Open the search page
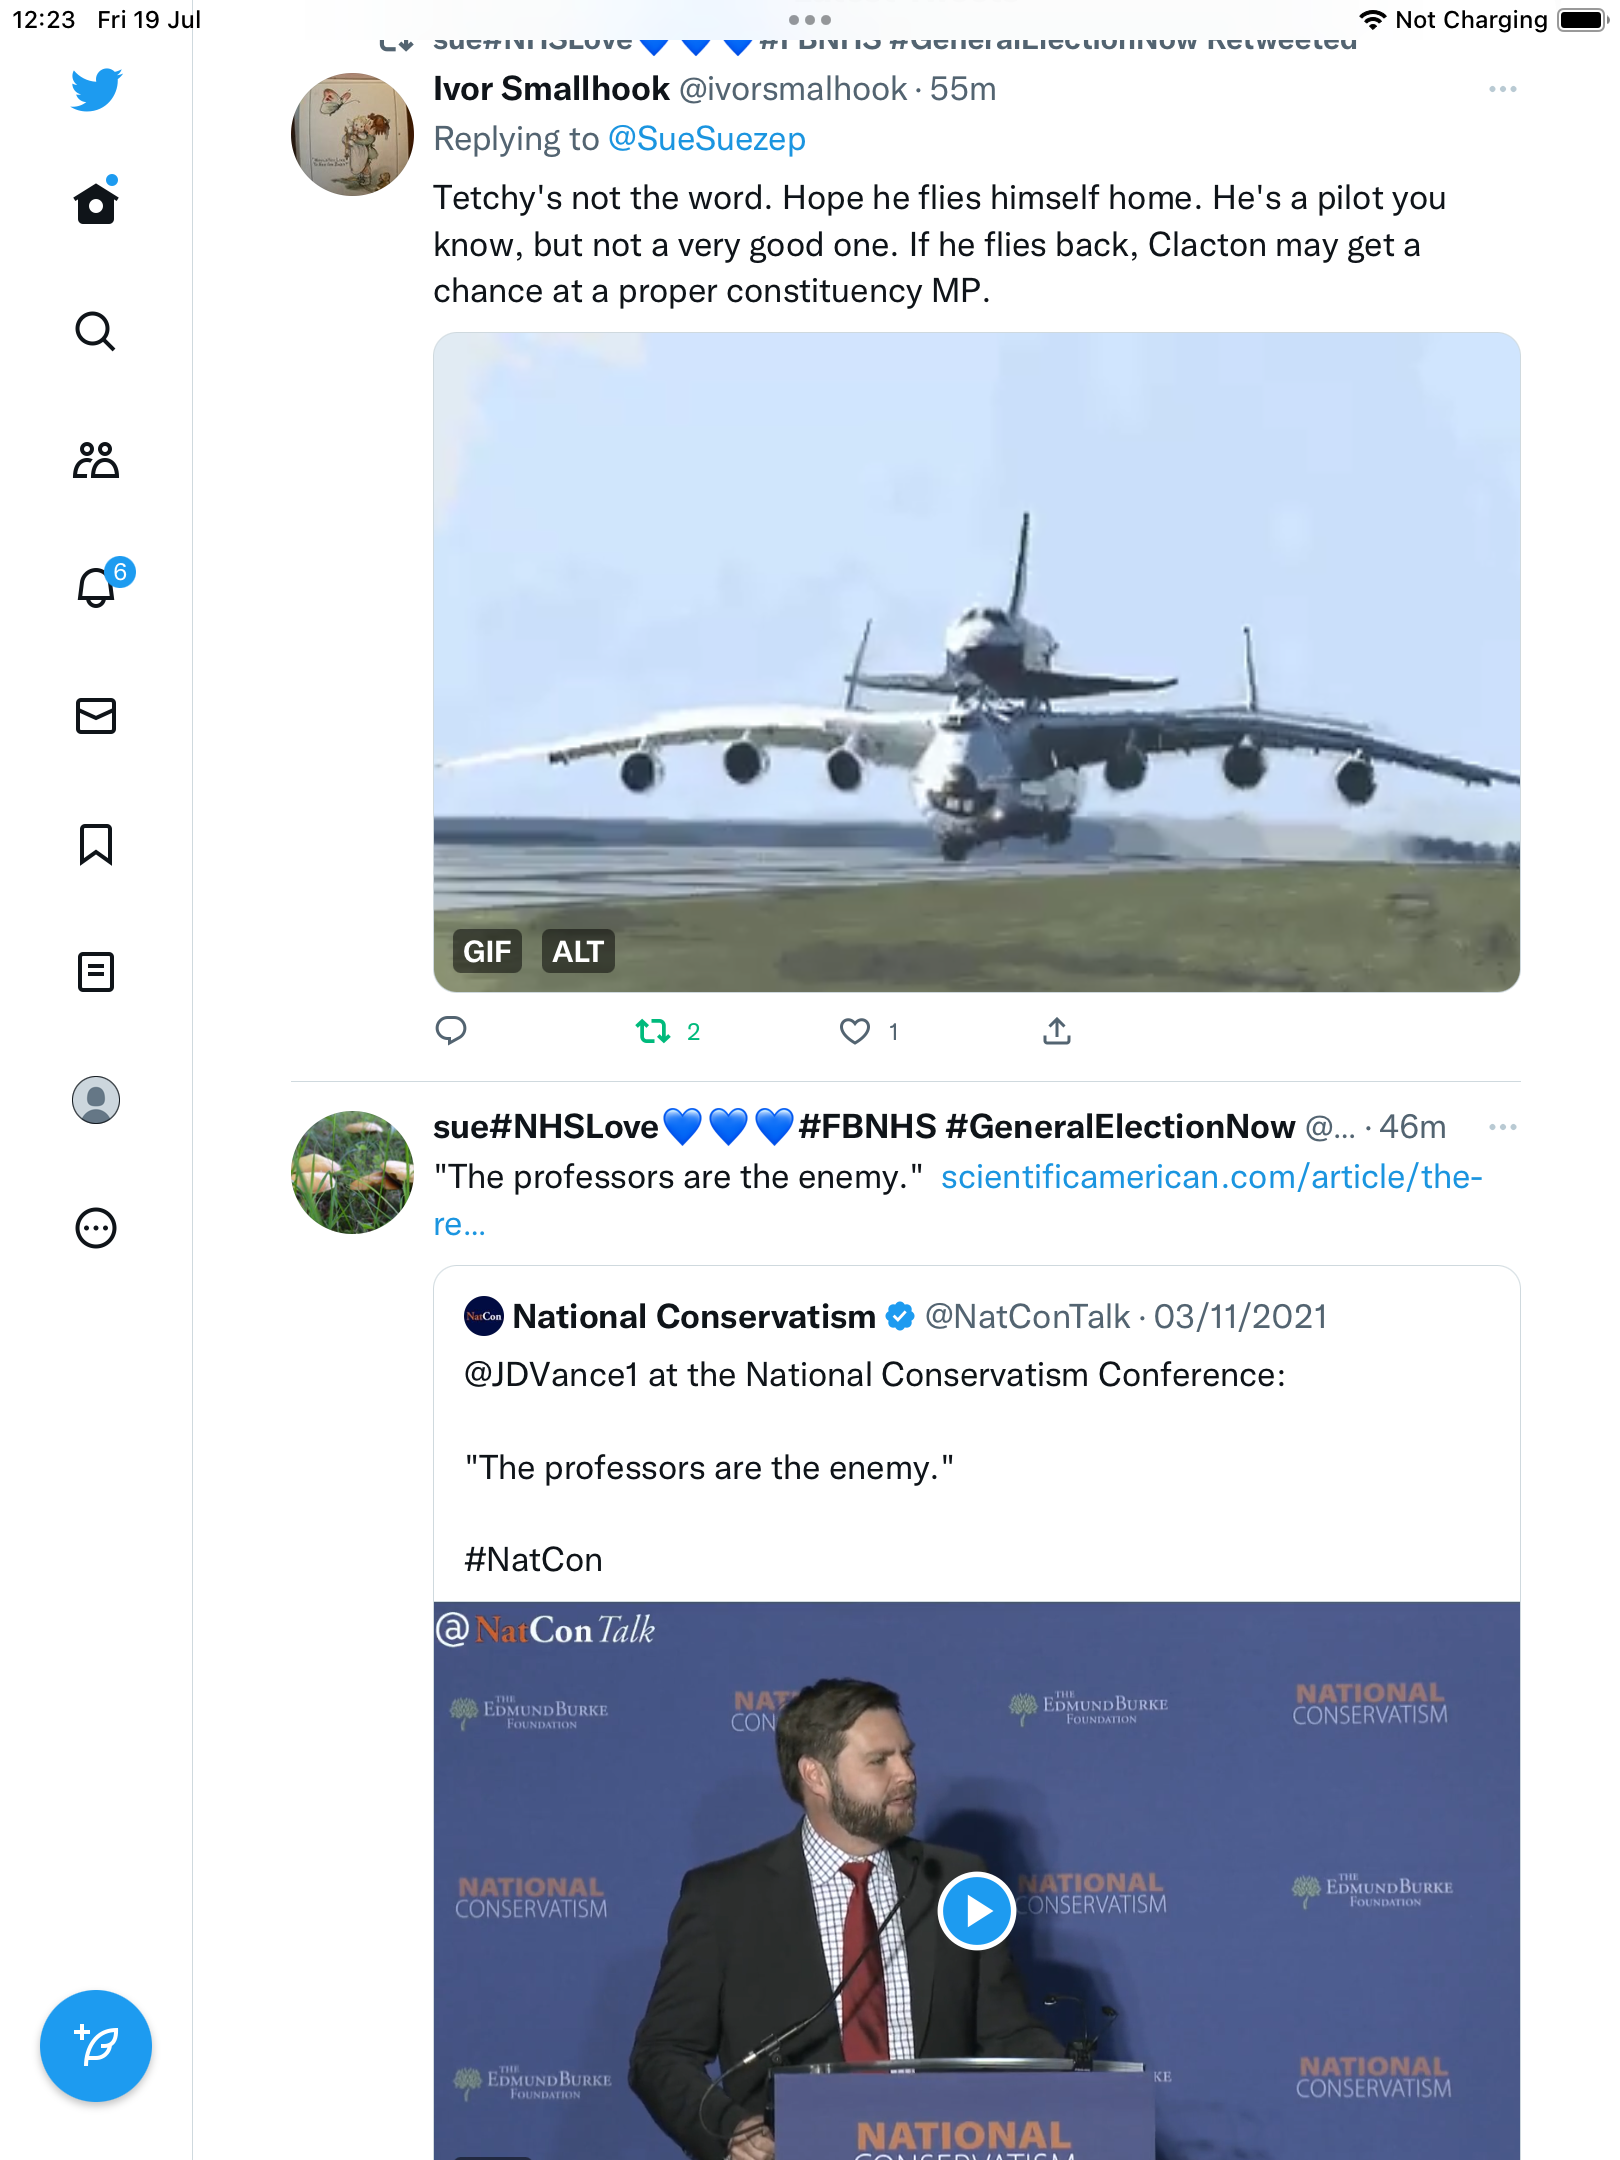Viewport: 1620px width, 2160px height. pos(96,331)
